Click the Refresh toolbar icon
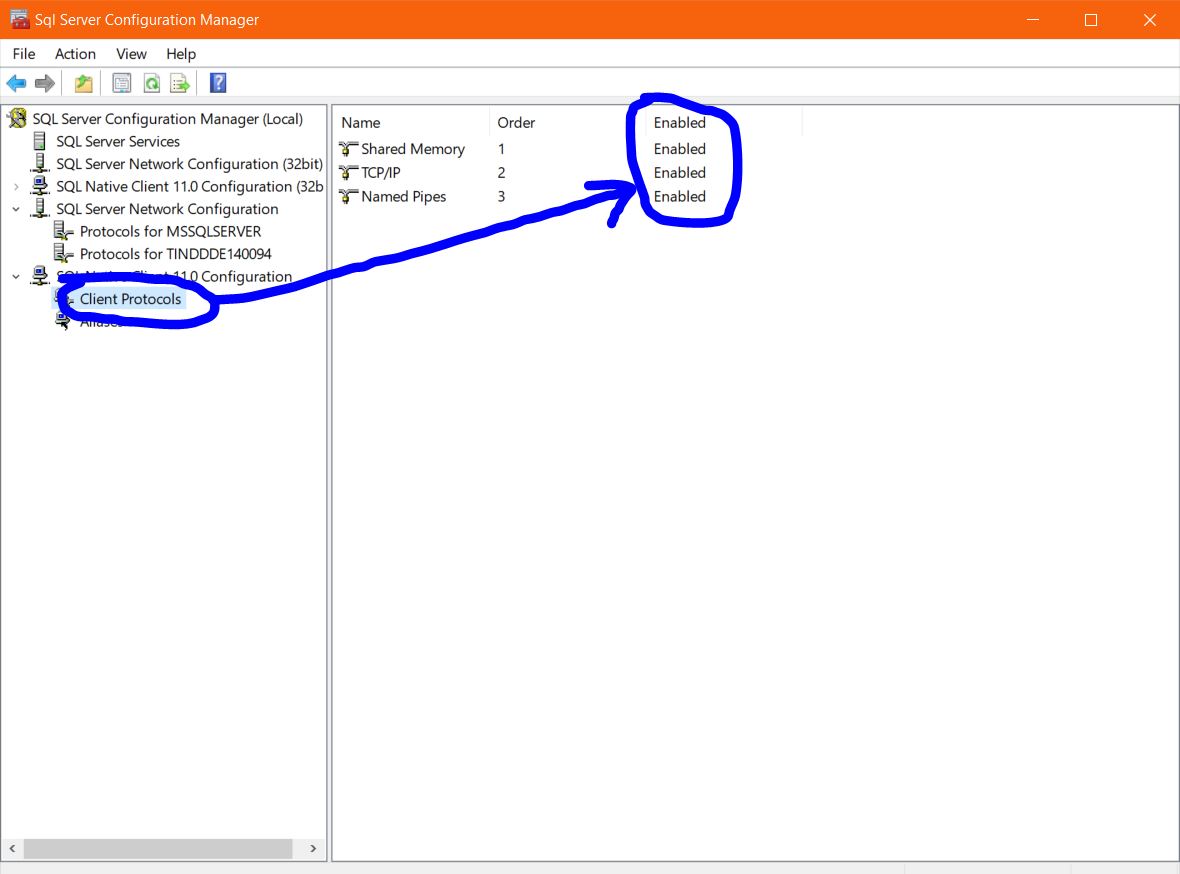The width and height of the screenshot is (1180, 874). coord(151,84)
